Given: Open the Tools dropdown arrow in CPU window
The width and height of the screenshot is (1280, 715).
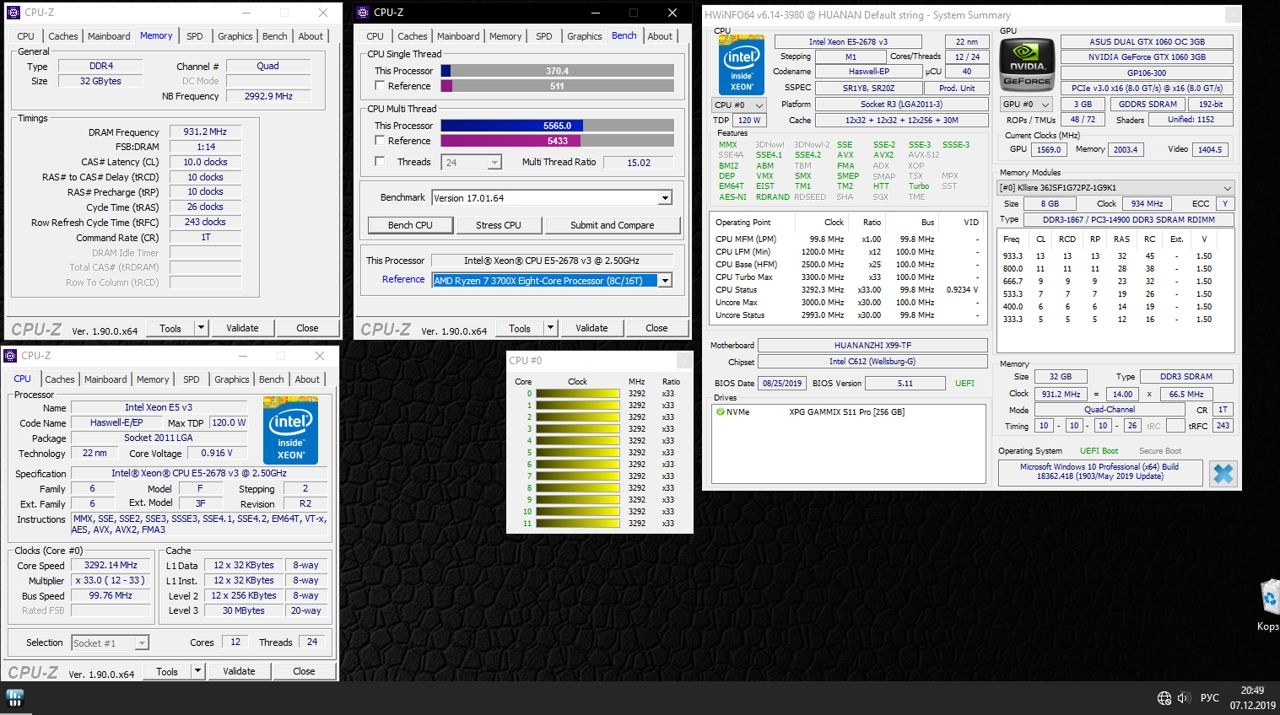Looking at the screenshot, I should [x=197, y=672].
